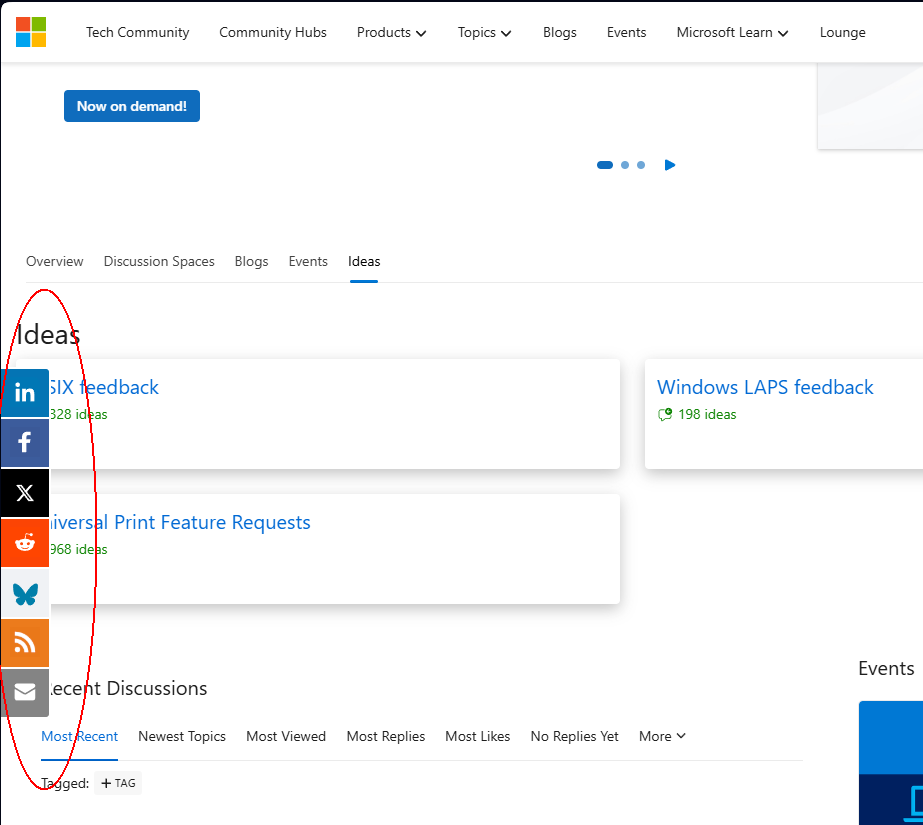Share via Facebook icon

tap(25, 443)
